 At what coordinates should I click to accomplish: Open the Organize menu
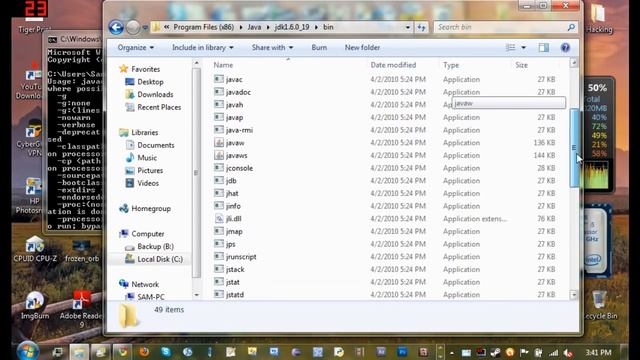pyautogui.click(x=136, y=48)
